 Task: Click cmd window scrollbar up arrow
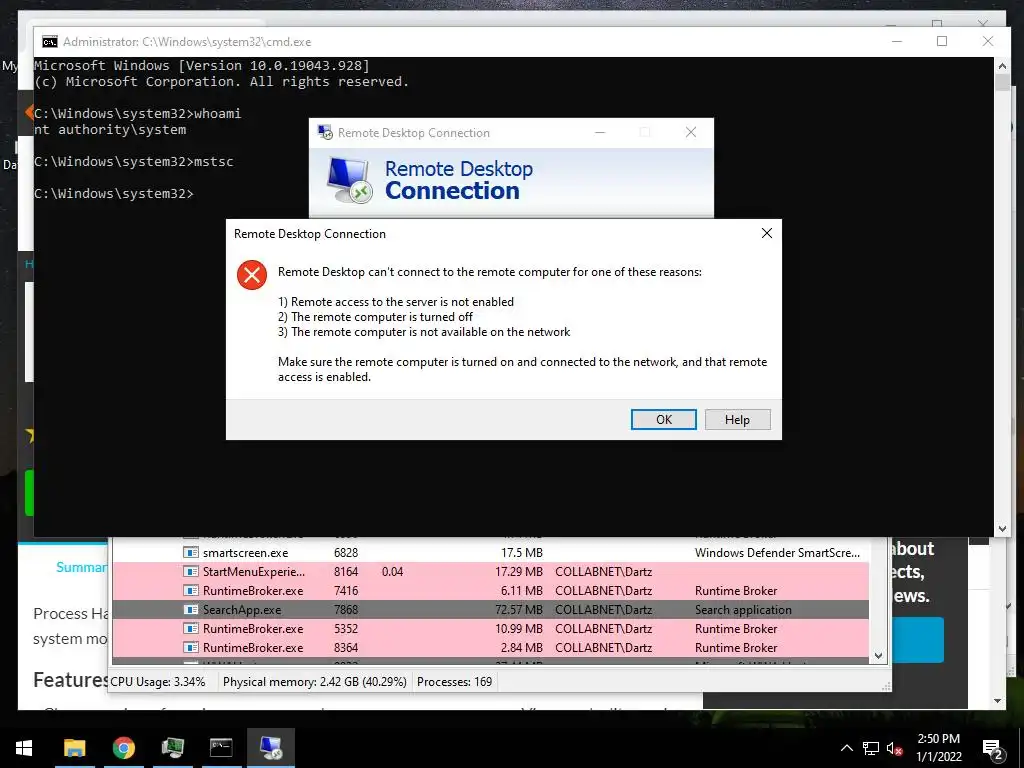[x=1002, y=65]
